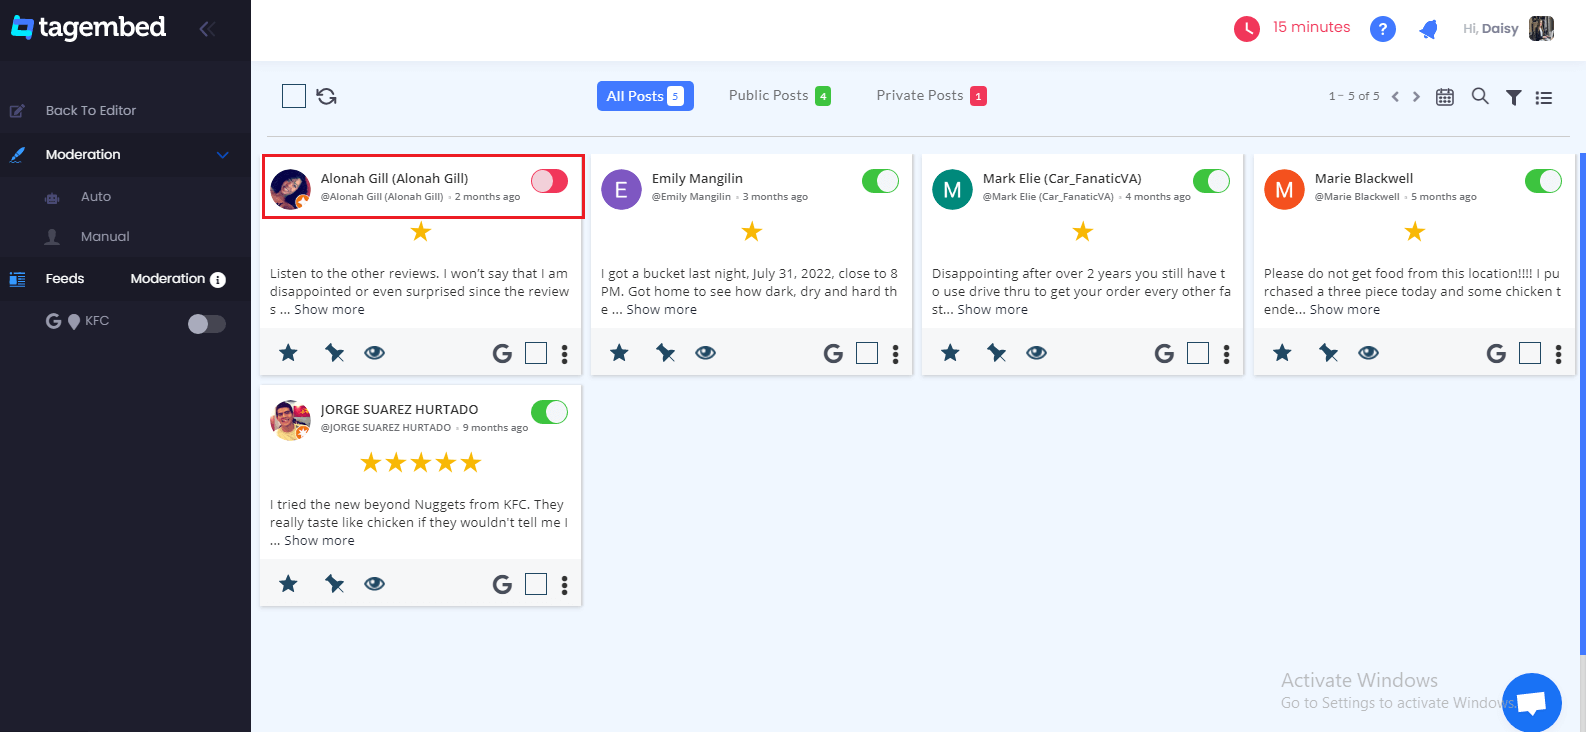The height and width of the screenshot is (732, 1586).
Task: Open the live chat bubble icon
Action: 1532,702
